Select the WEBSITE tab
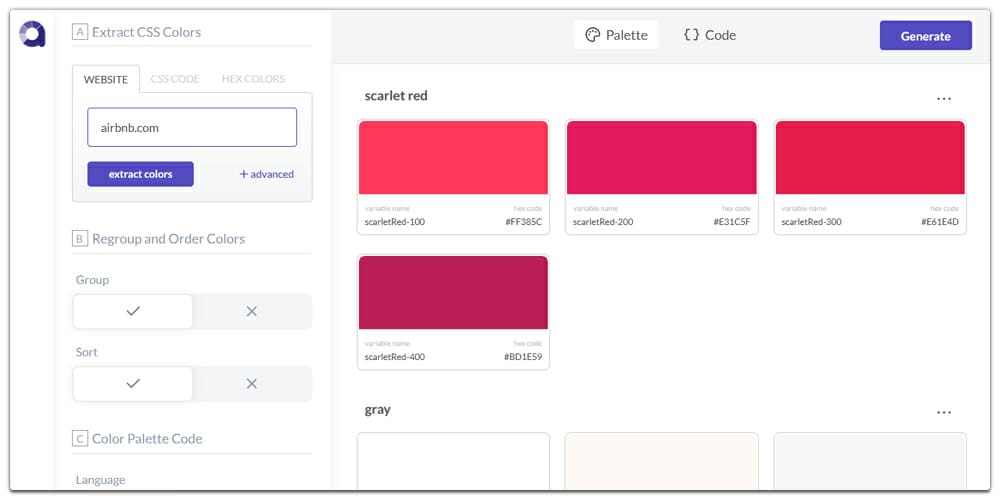1000x500 pixels. (x=105, y=79)
